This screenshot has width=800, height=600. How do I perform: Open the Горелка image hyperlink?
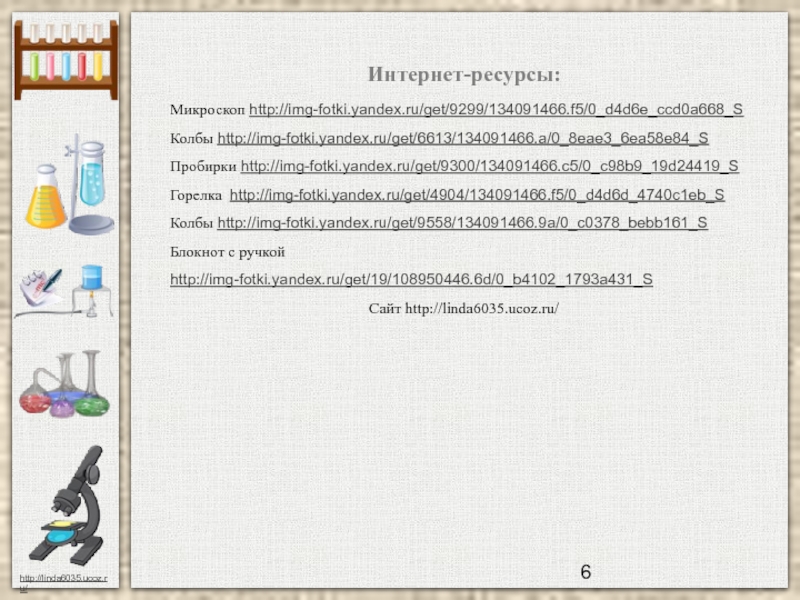(x=477, y=195)
